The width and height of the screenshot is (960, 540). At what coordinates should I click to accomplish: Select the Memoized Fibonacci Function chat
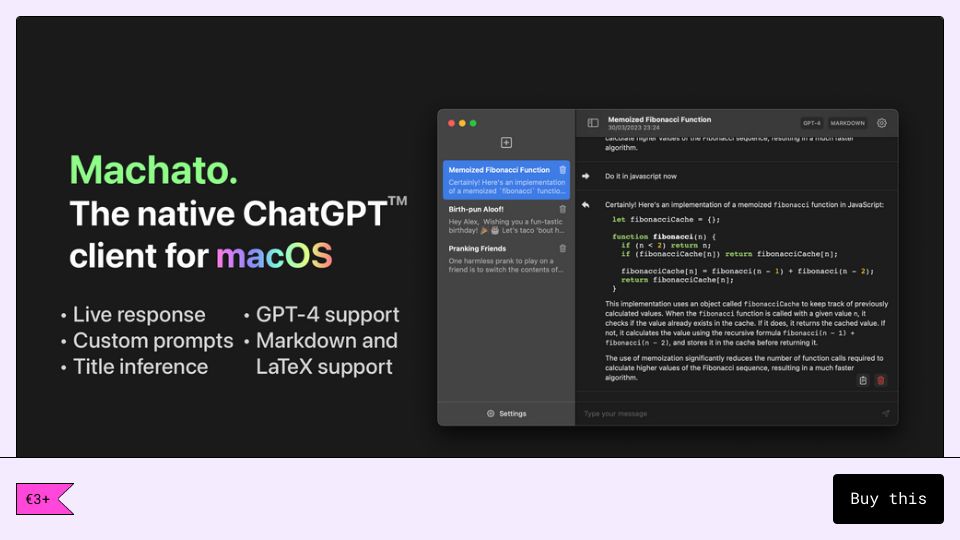pyautogui.click(x=506, y=180)
